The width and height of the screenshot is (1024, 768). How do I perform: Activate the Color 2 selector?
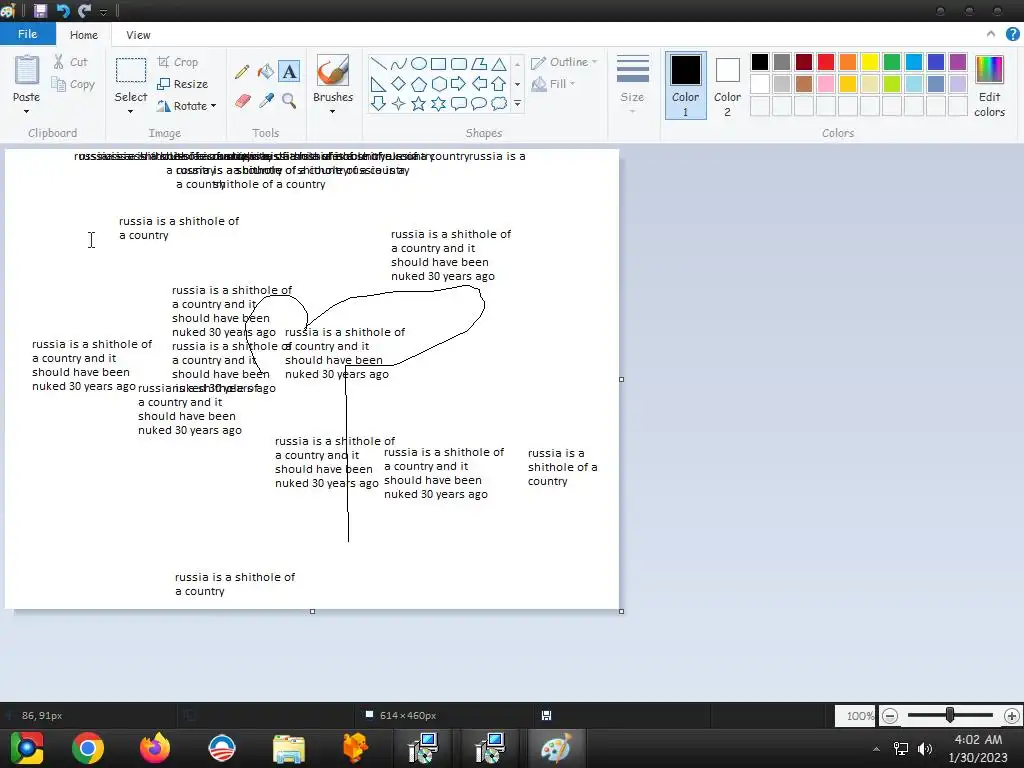(728, 86)
